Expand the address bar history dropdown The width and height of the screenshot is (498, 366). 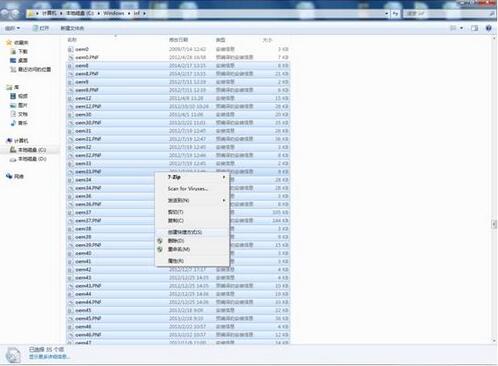coord(386,13)
